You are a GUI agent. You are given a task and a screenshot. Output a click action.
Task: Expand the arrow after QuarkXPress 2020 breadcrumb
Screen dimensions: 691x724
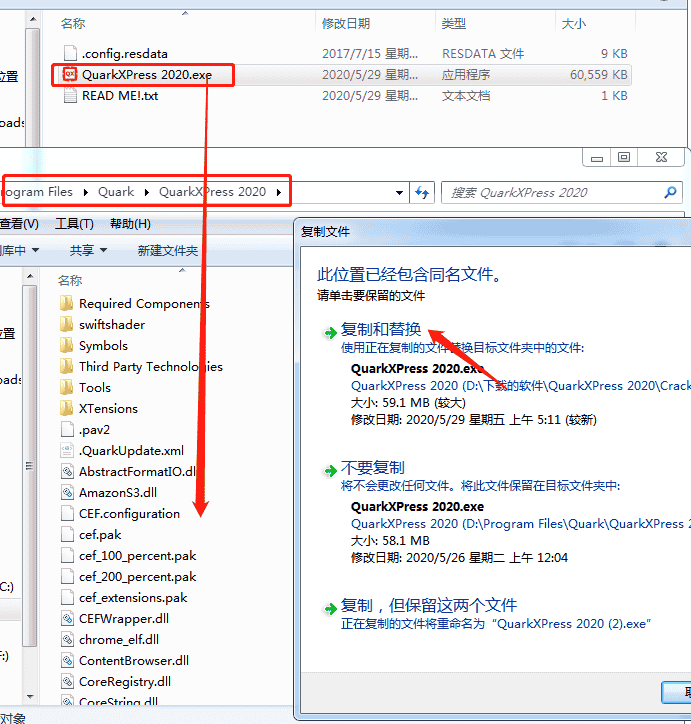pyautogui.click(x=279, y=192)
